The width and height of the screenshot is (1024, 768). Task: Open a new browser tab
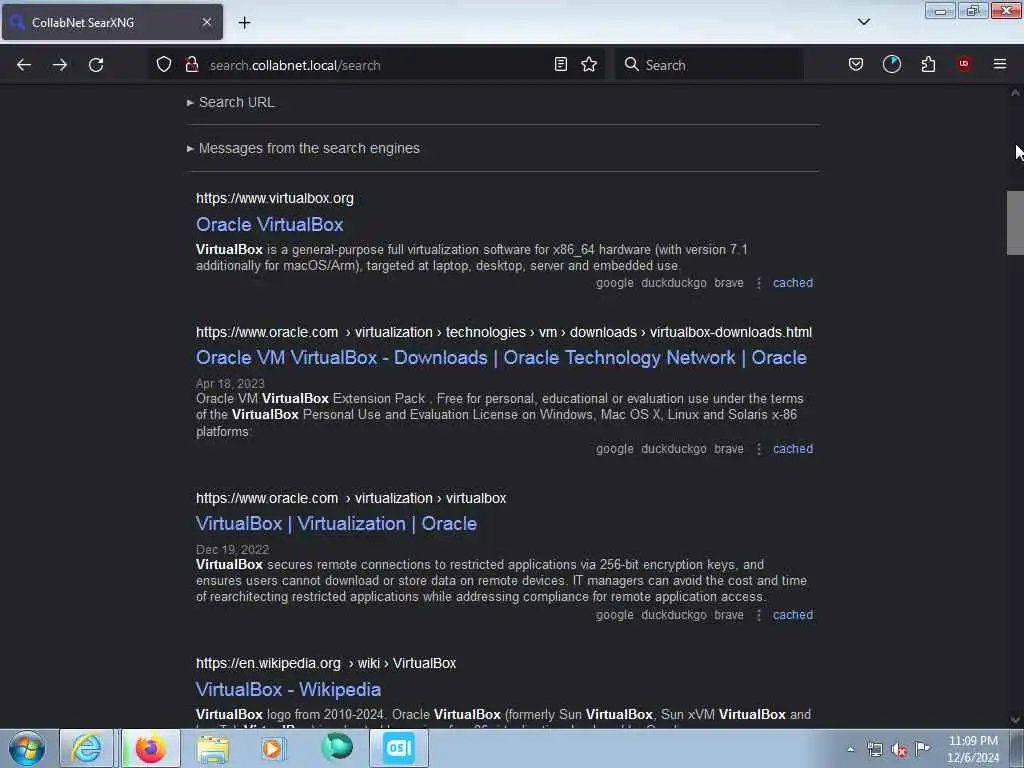pyautogui.click(x=244, y=23)
